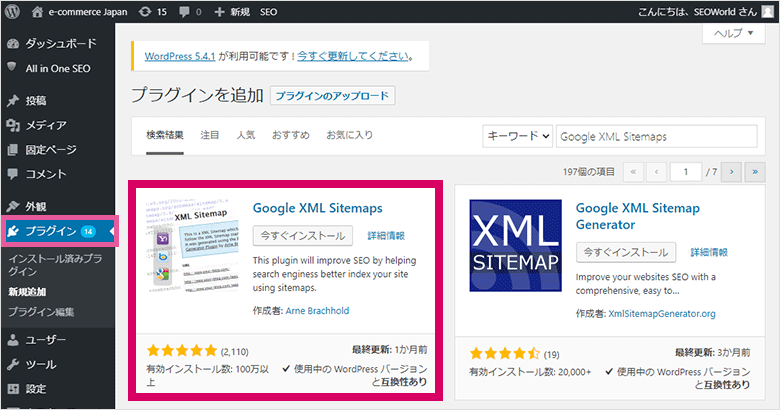
Task: Install Google XML Sitemap Generator plugin
Action: (x=626, y=252)
